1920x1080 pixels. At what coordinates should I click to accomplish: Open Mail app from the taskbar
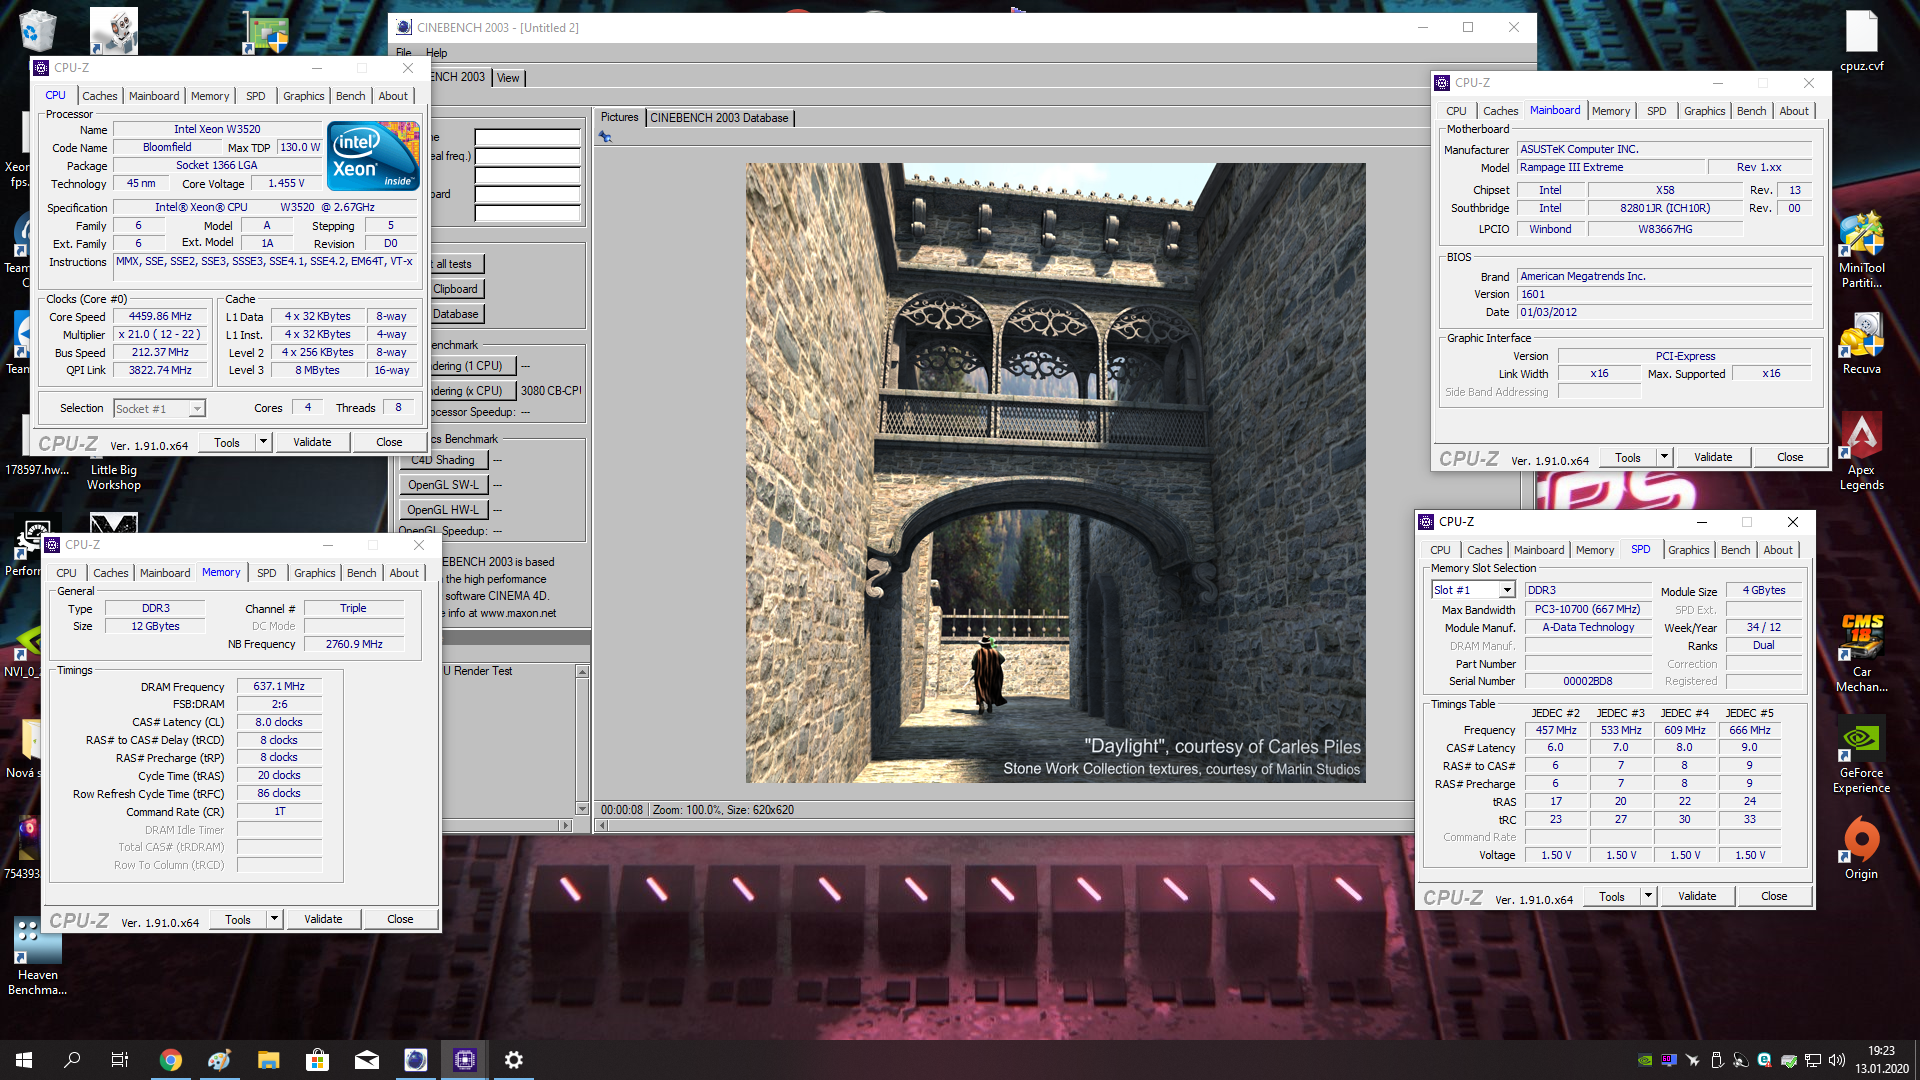point(367,1060)
